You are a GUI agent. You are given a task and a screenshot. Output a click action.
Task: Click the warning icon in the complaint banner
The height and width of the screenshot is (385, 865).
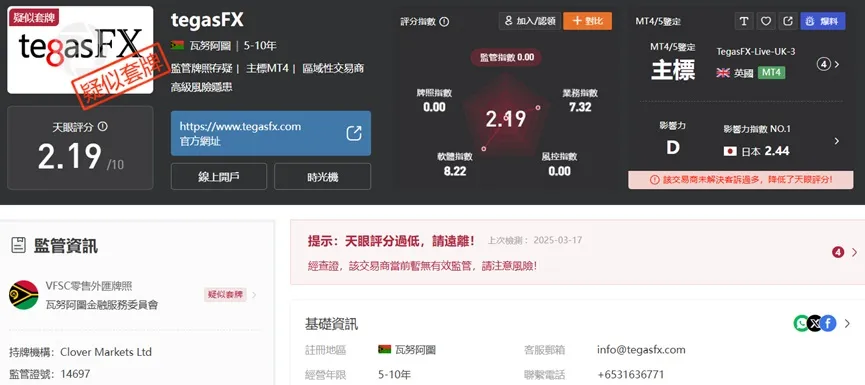[654, 180]
